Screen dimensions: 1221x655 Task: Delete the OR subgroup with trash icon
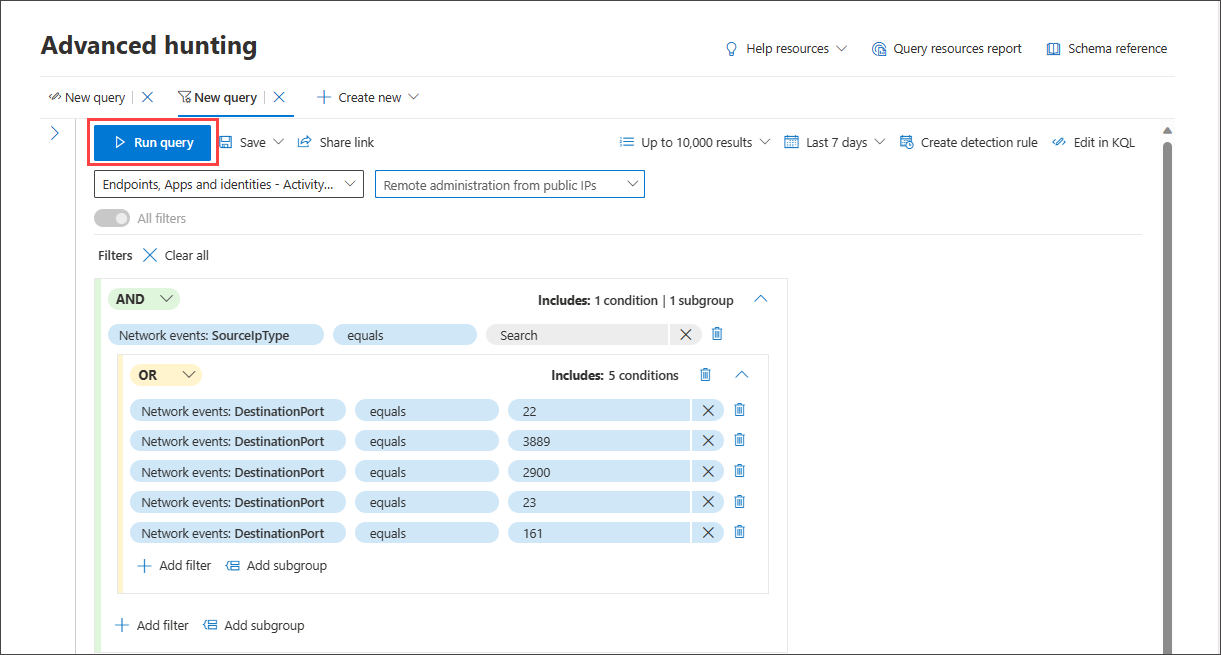pos(705,374)
